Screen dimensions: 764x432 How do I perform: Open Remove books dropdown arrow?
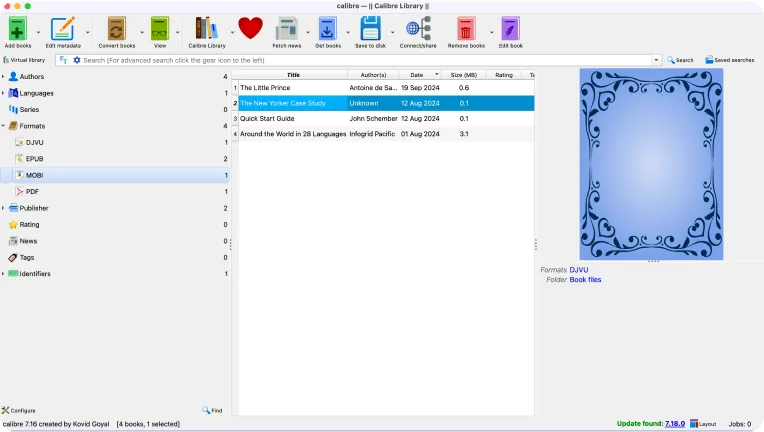(492, 33)
